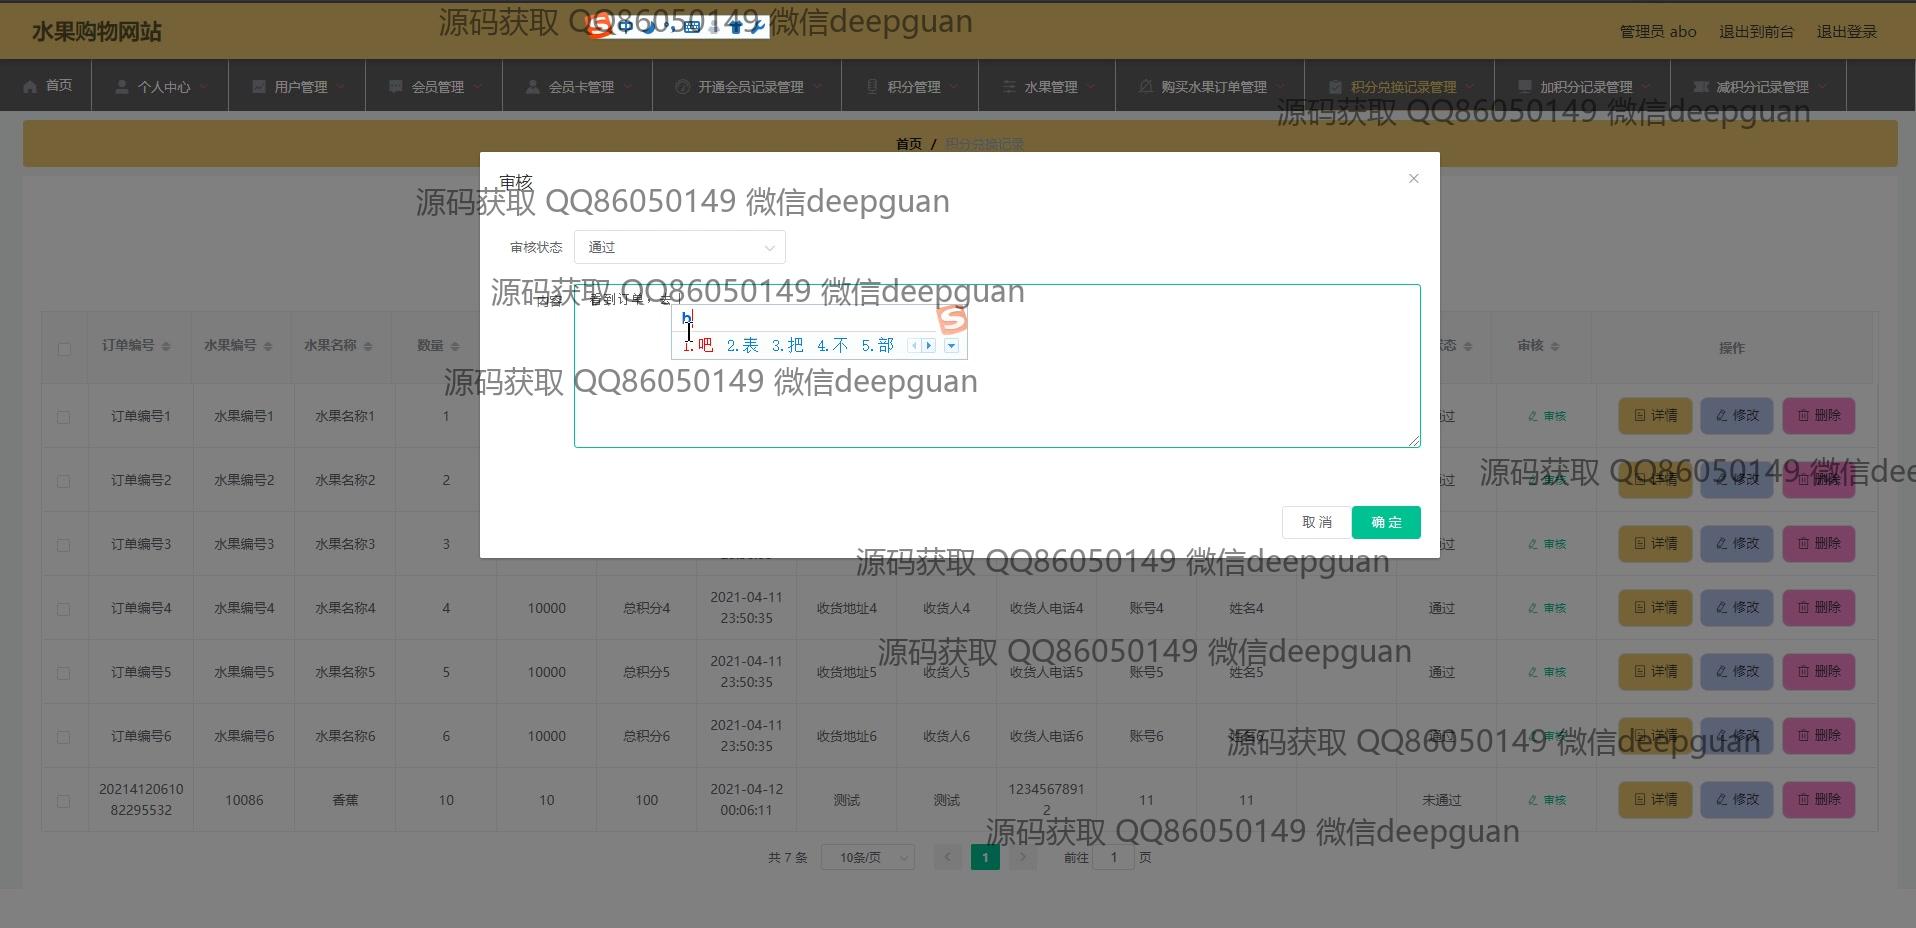Click the Sogou logo in IME toolbar
Viewport: 1916px width, 928px height.
pos(599,26)
